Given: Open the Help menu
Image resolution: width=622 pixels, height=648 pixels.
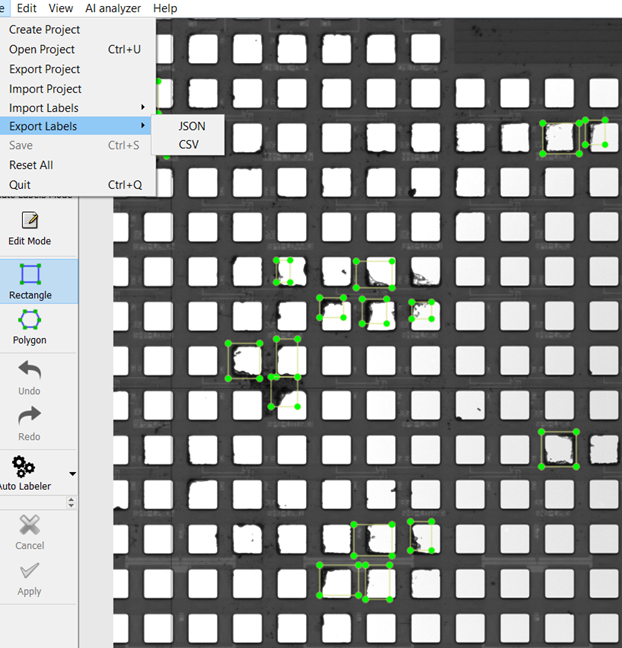Looking at the screenshot, I should (165, 8).
